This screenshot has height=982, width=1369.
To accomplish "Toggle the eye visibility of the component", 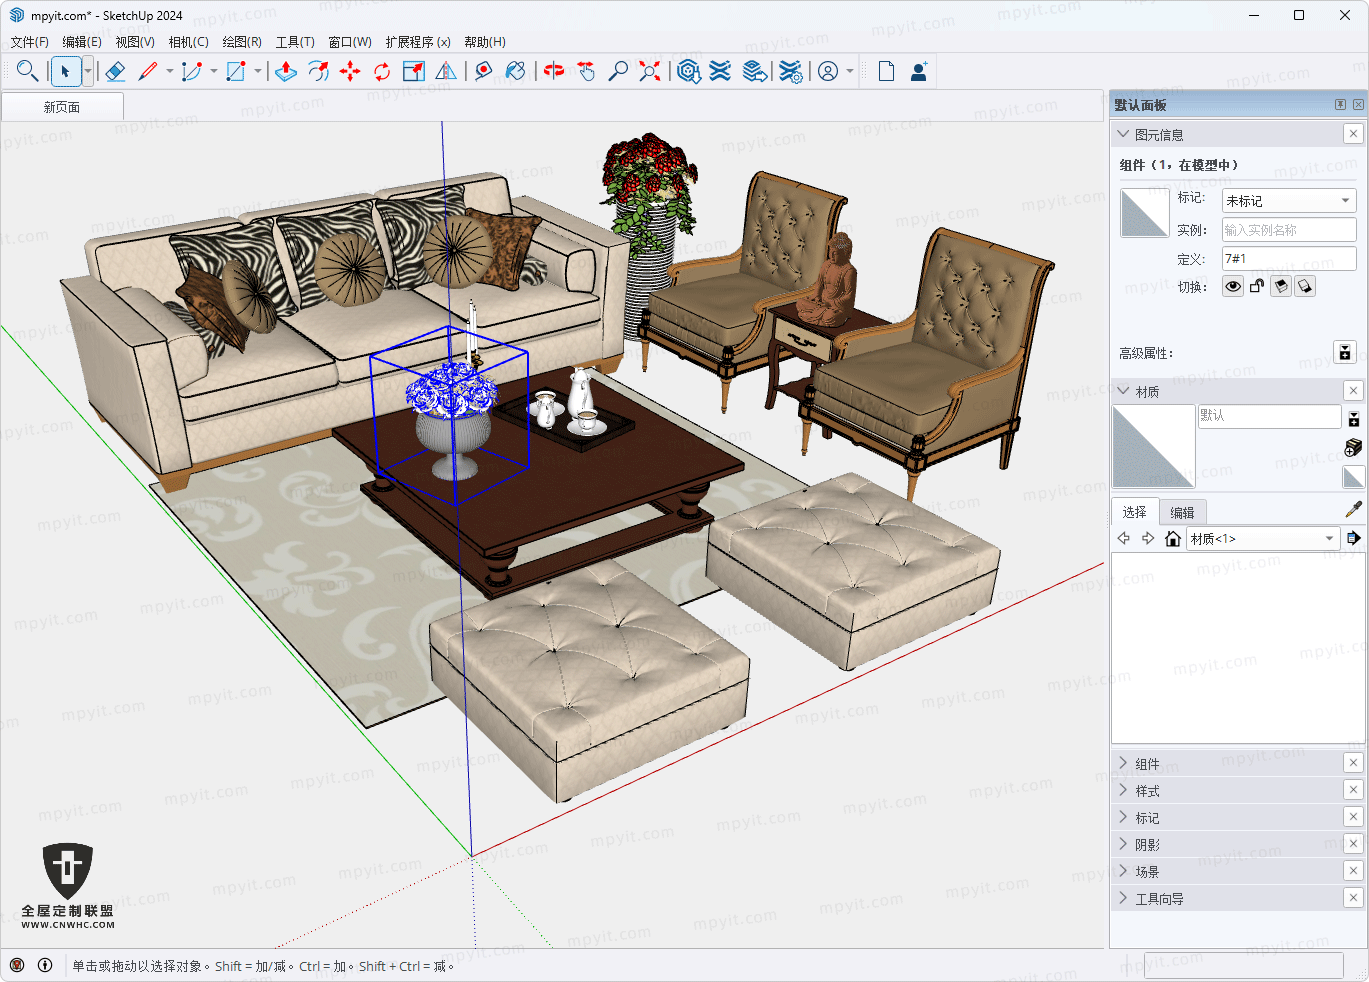I will 1233,287.
